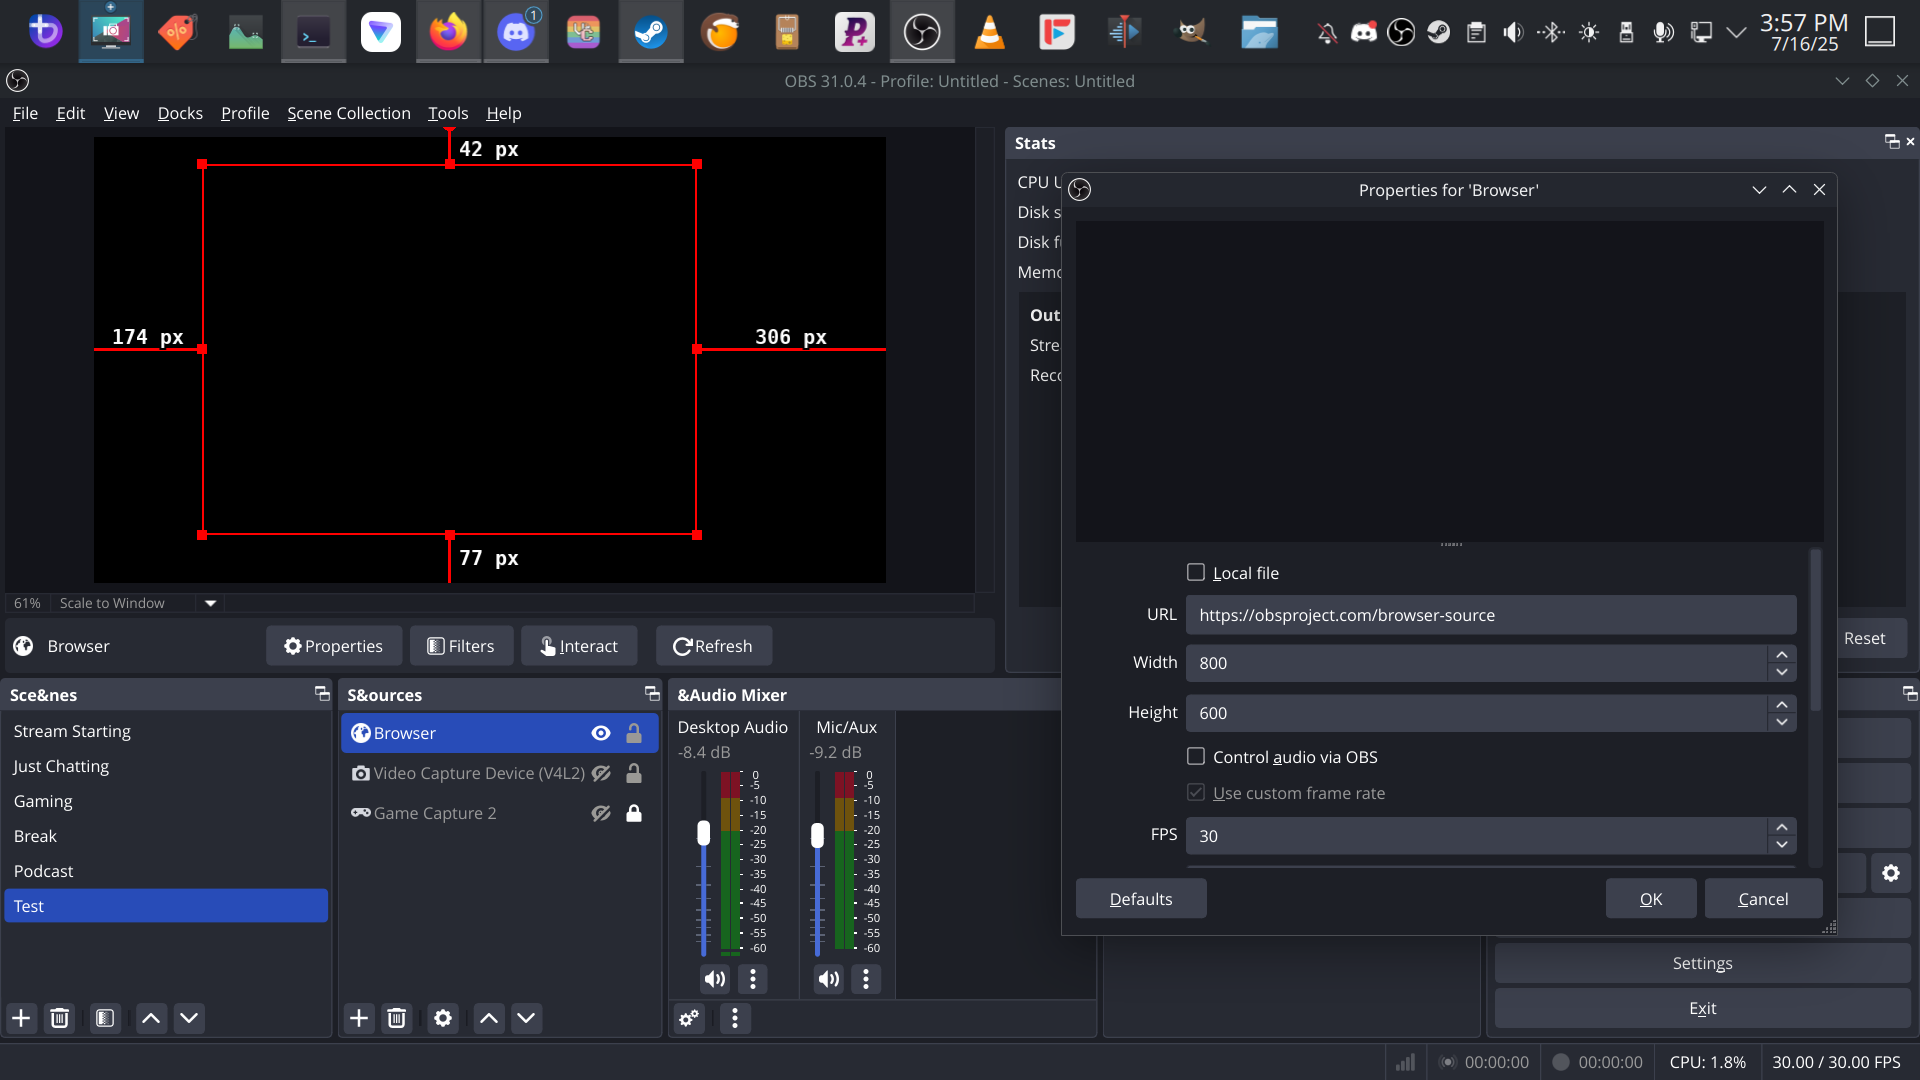The width and height of the screenshot is (1920, 1080).
Task: Click Defaults in the Properties dialog
Action: (1141, 899)
